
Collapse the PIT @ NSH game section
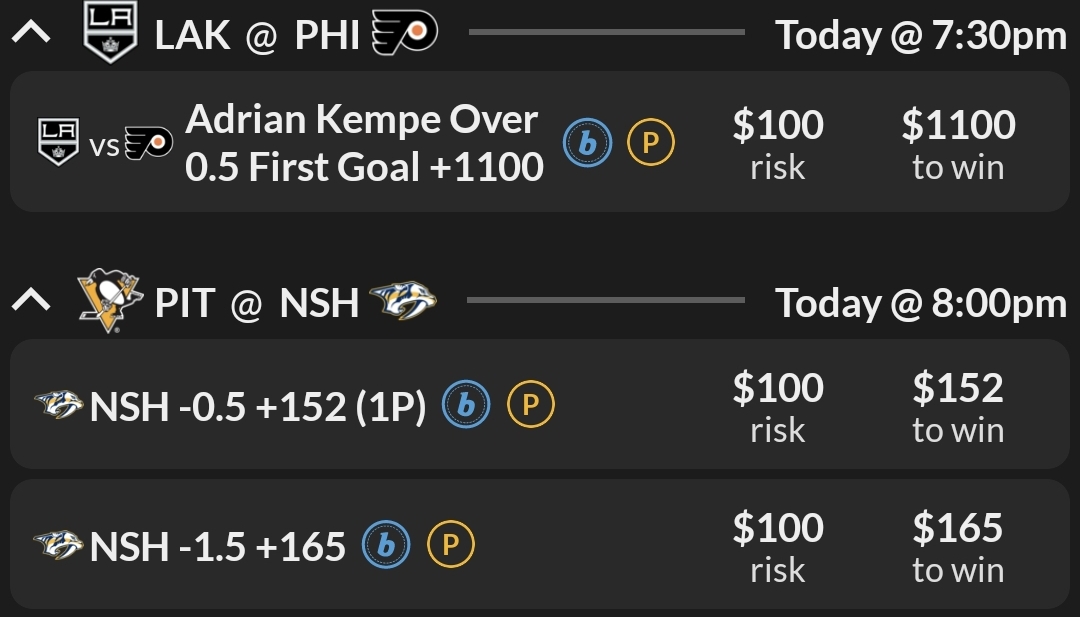tap(31, 300)
